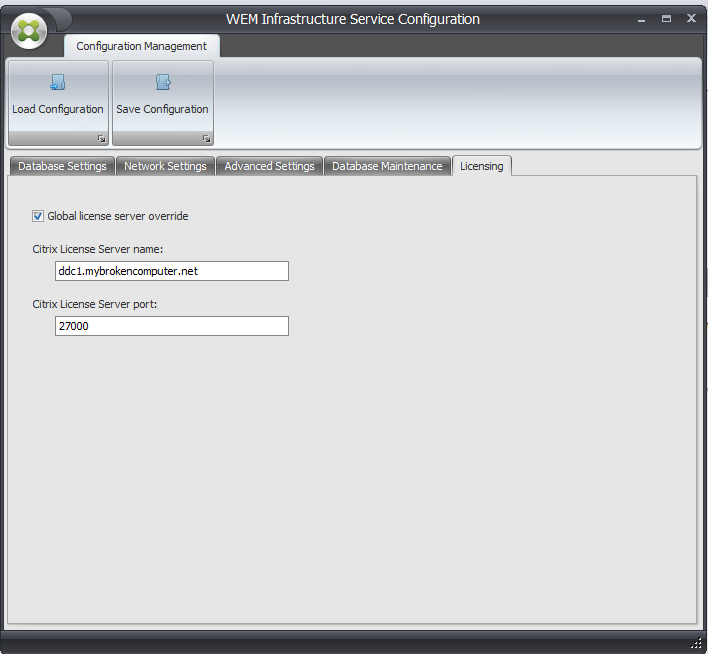The width and height of the screenshot is (708, 654).
Task: Click the window resize grip in the corner
Action: pos(696,642)
